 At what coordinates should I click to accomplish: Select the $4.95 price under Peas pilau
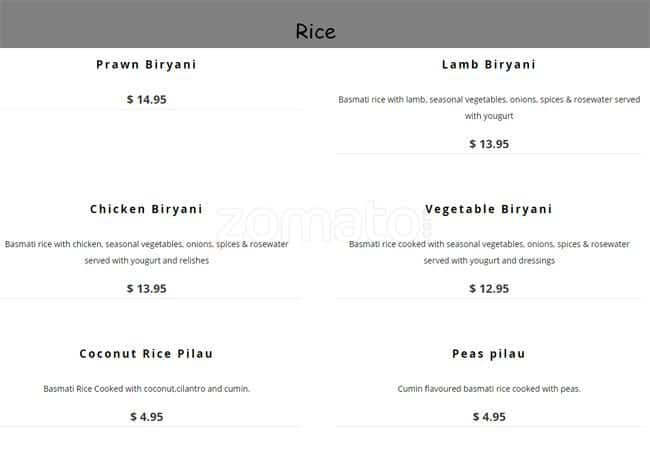(489, 417)
